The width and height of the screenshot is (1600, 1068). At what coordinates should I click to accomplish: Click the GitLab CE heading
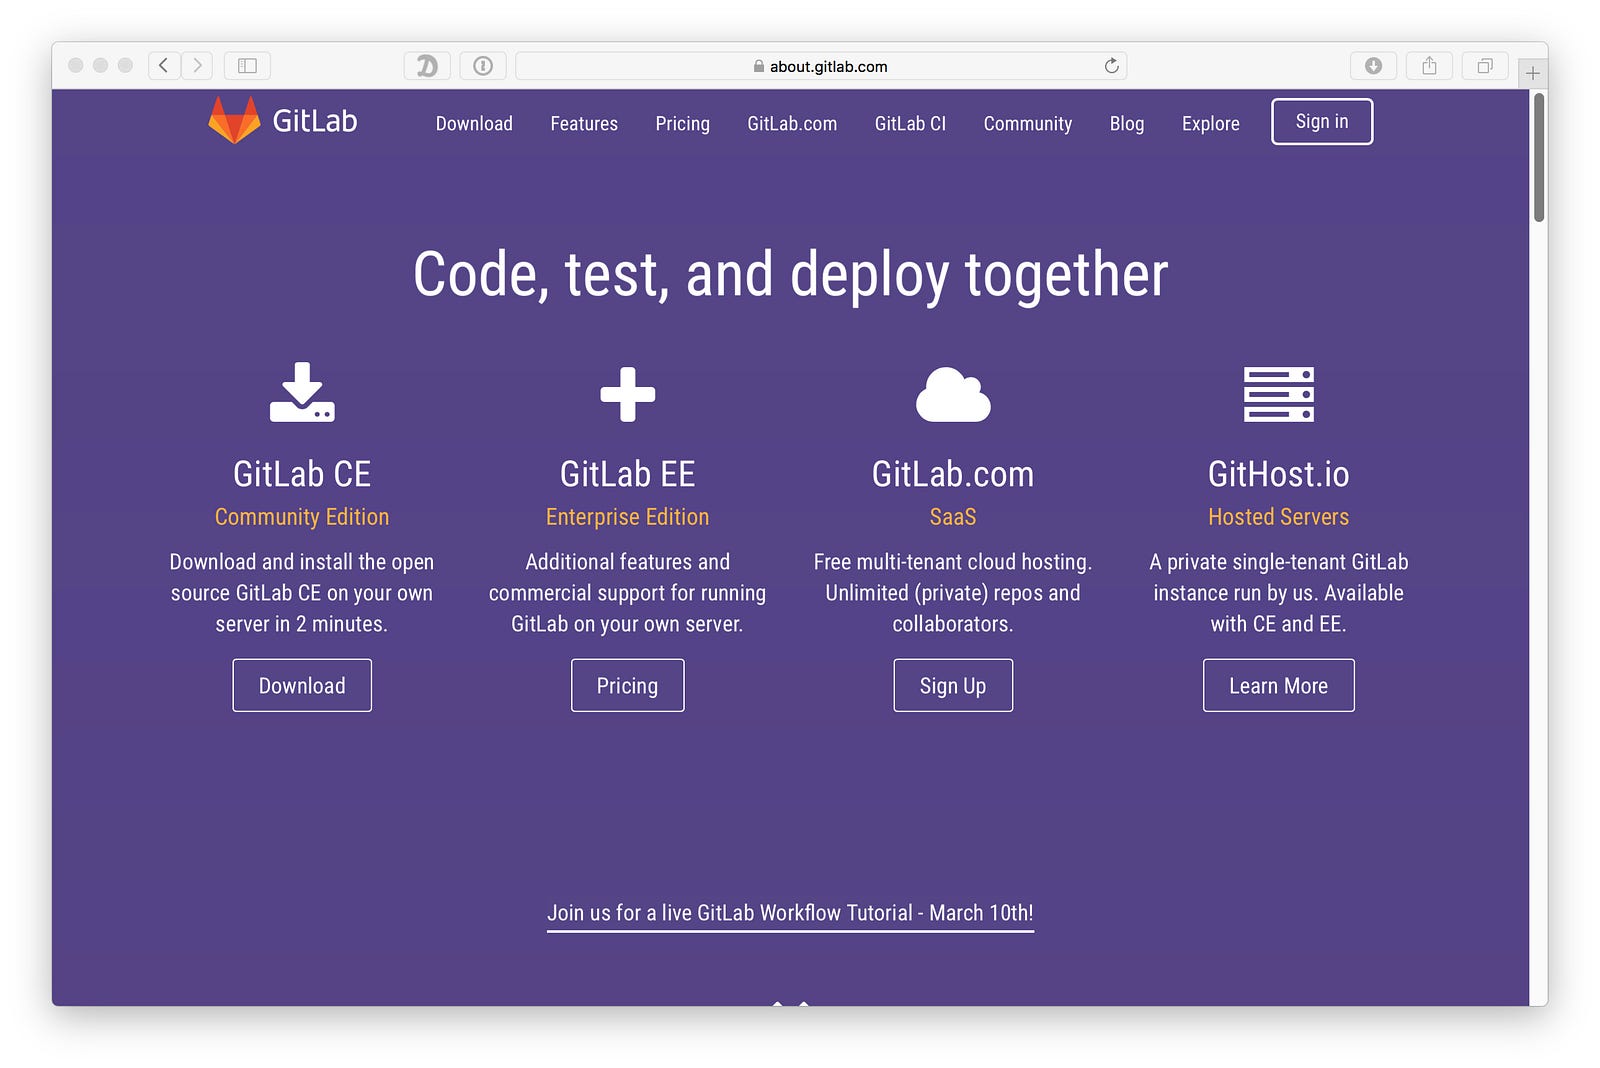point(302,474)
